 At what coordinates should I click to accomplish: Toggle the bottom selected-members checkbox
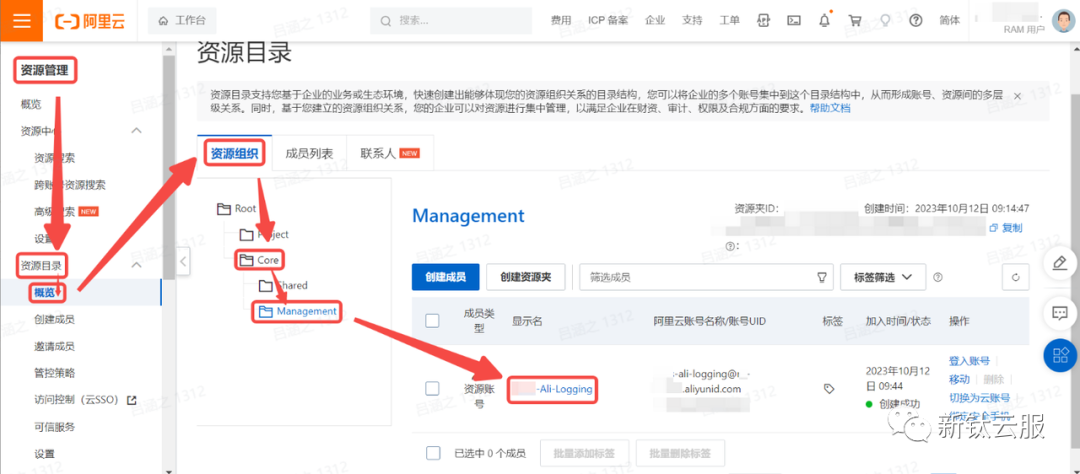point(433,453)
